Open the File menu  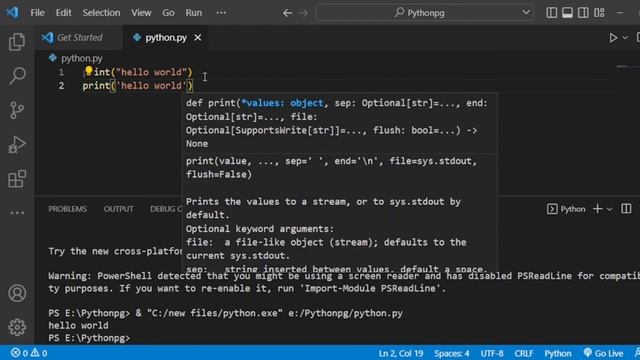point(37,13)
